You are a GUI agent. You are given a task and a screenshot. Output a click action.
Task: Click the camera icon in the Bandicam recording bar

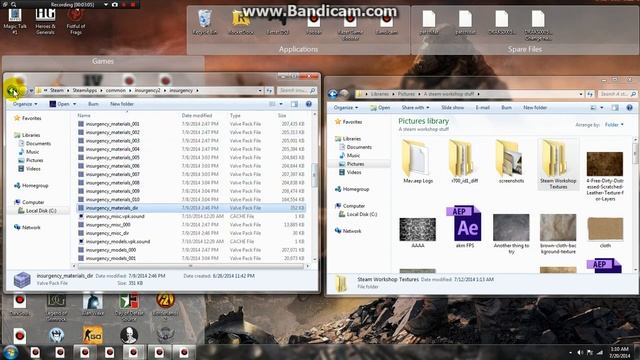point(115,4)
